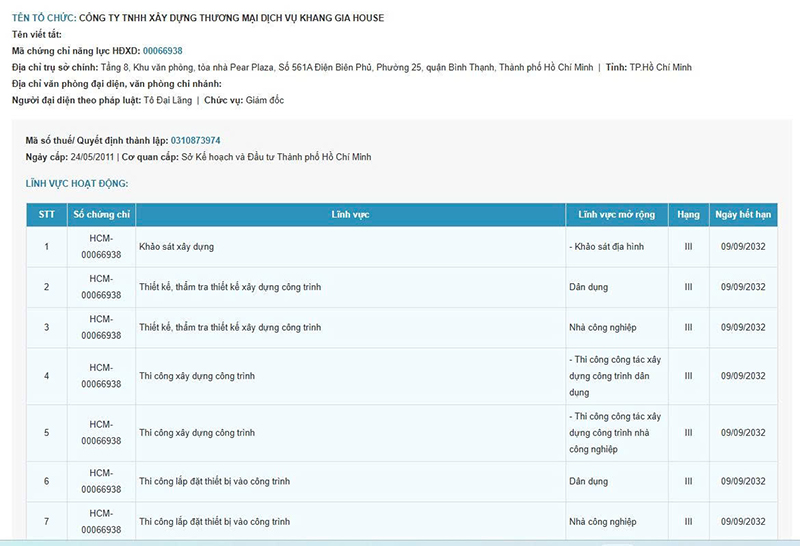Click the Lĩnh vực column header
The image size is (800, 546).
[x=350, y=214]
